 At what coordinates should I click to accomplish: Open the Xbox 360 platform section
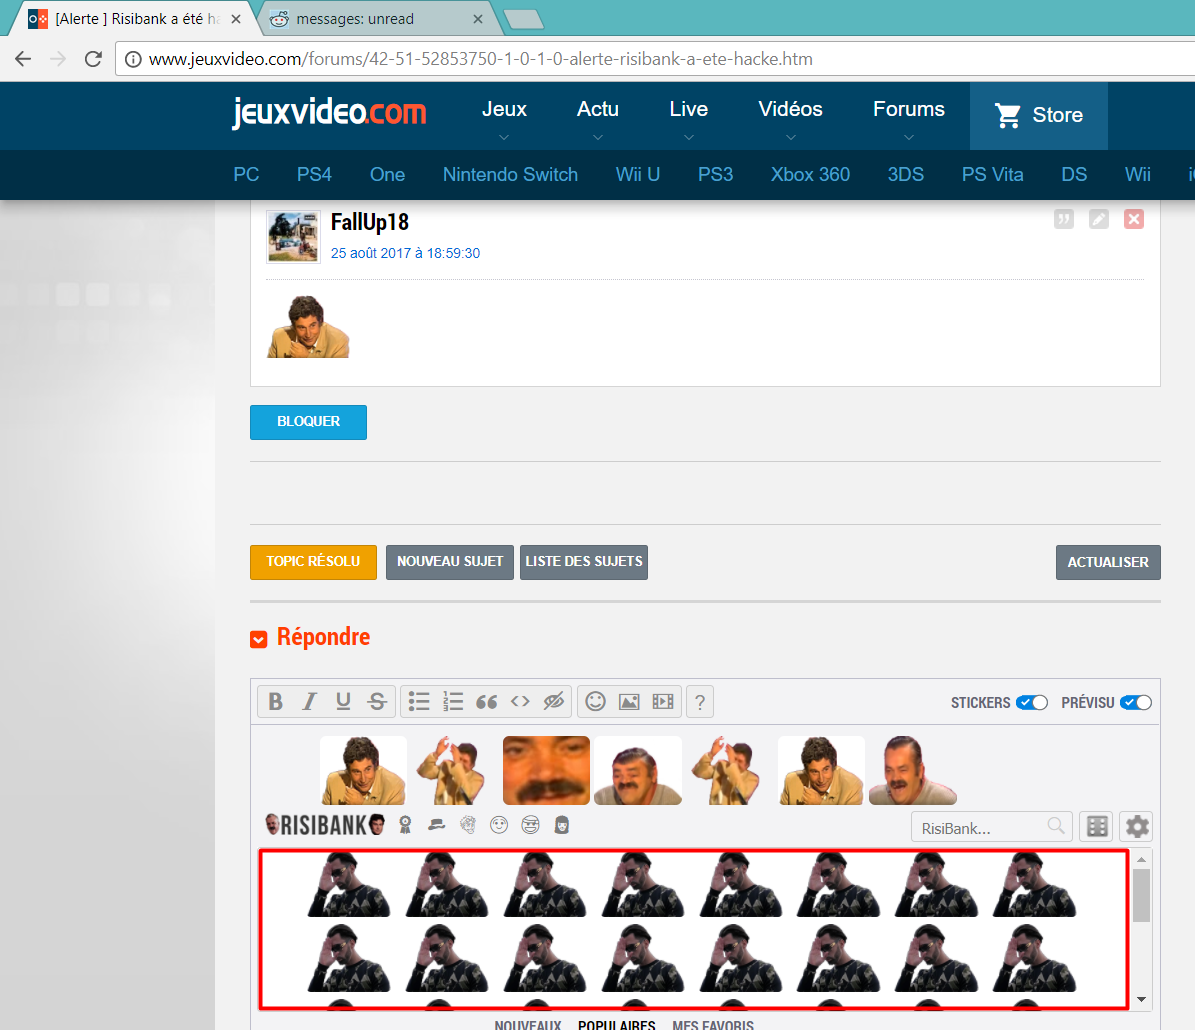pos(810,175)
